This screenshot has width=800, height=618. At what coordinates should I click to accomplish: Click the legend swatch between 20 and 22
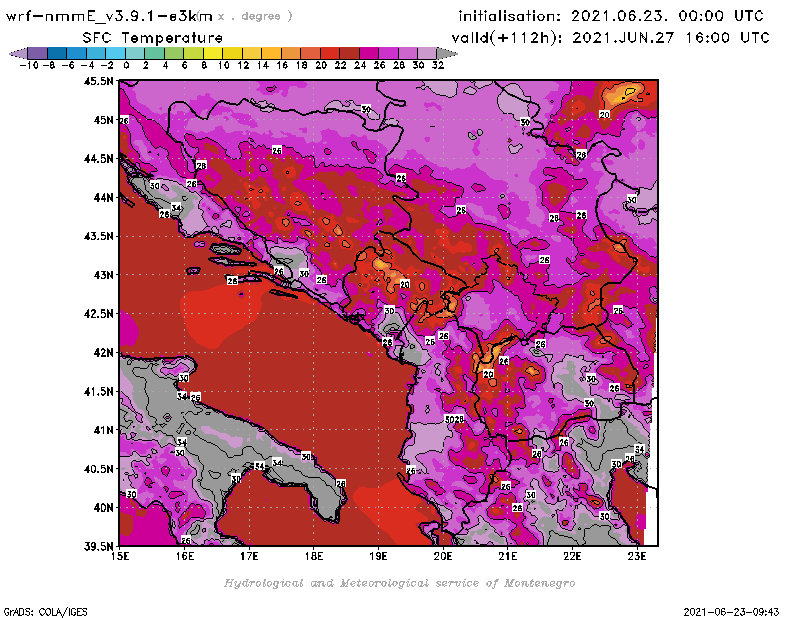(330, 53)
